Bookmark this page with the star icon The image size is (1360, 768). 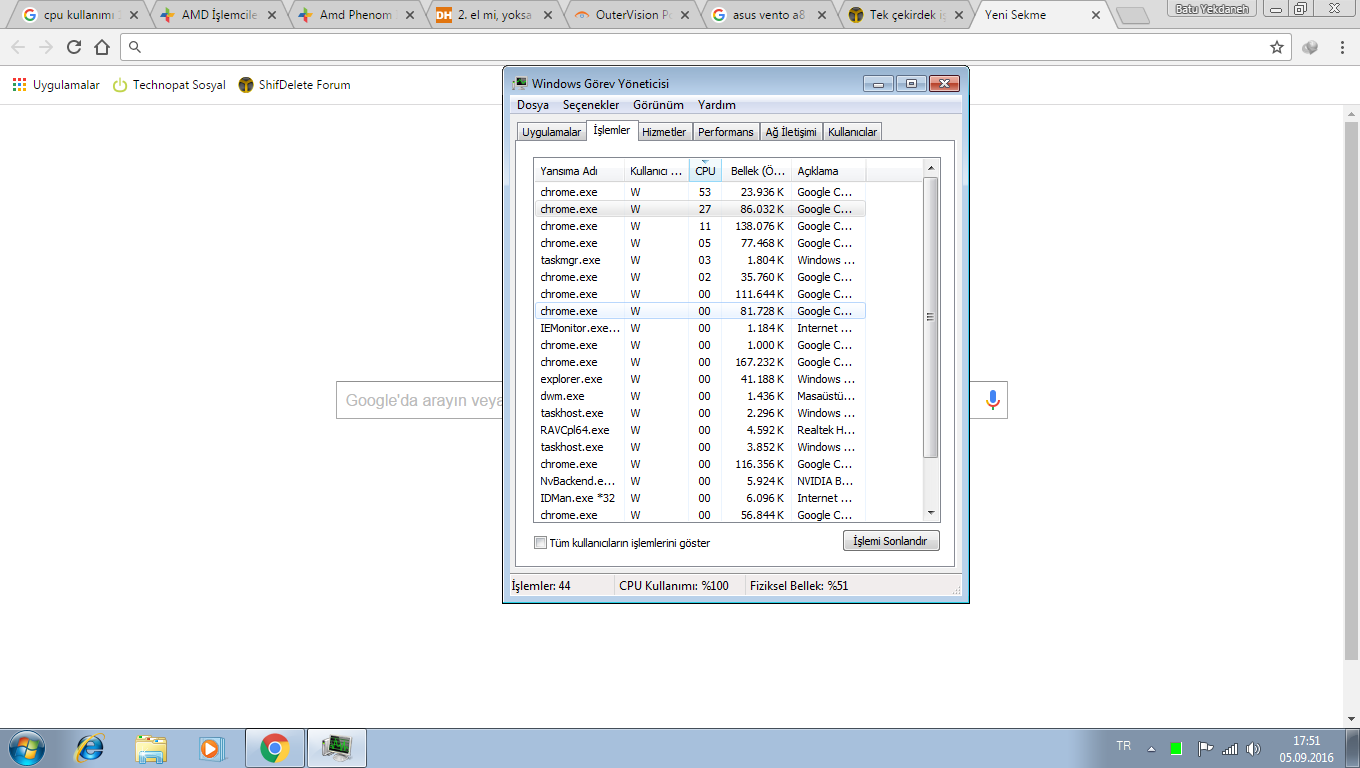pyautogui.click(x=1277, y=47)
